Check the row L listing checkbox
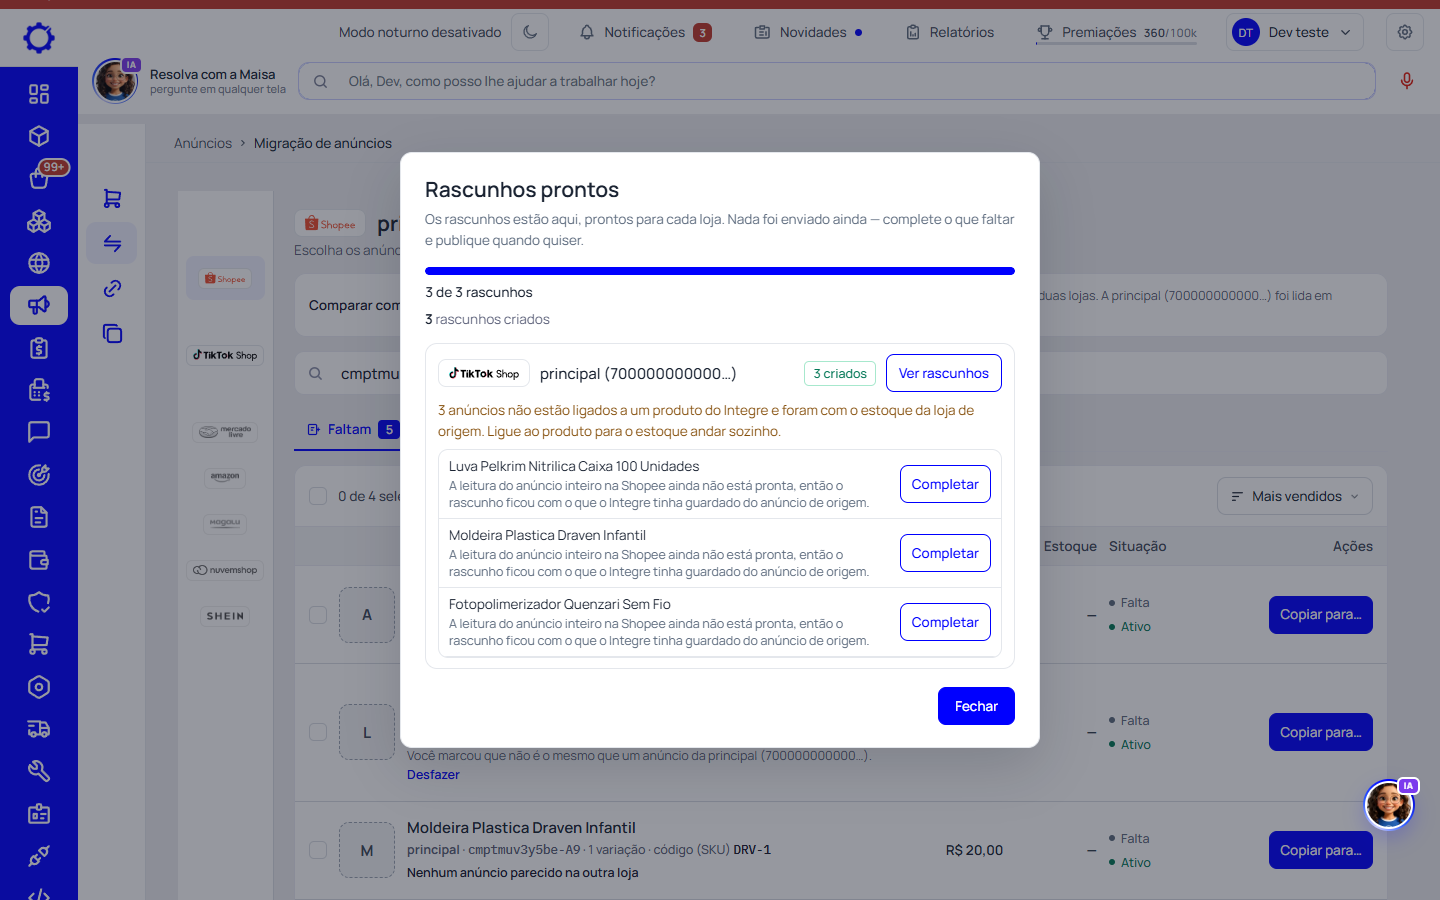Image resolution: width=1440 pixels, height=900 pixels. (318, 732)
